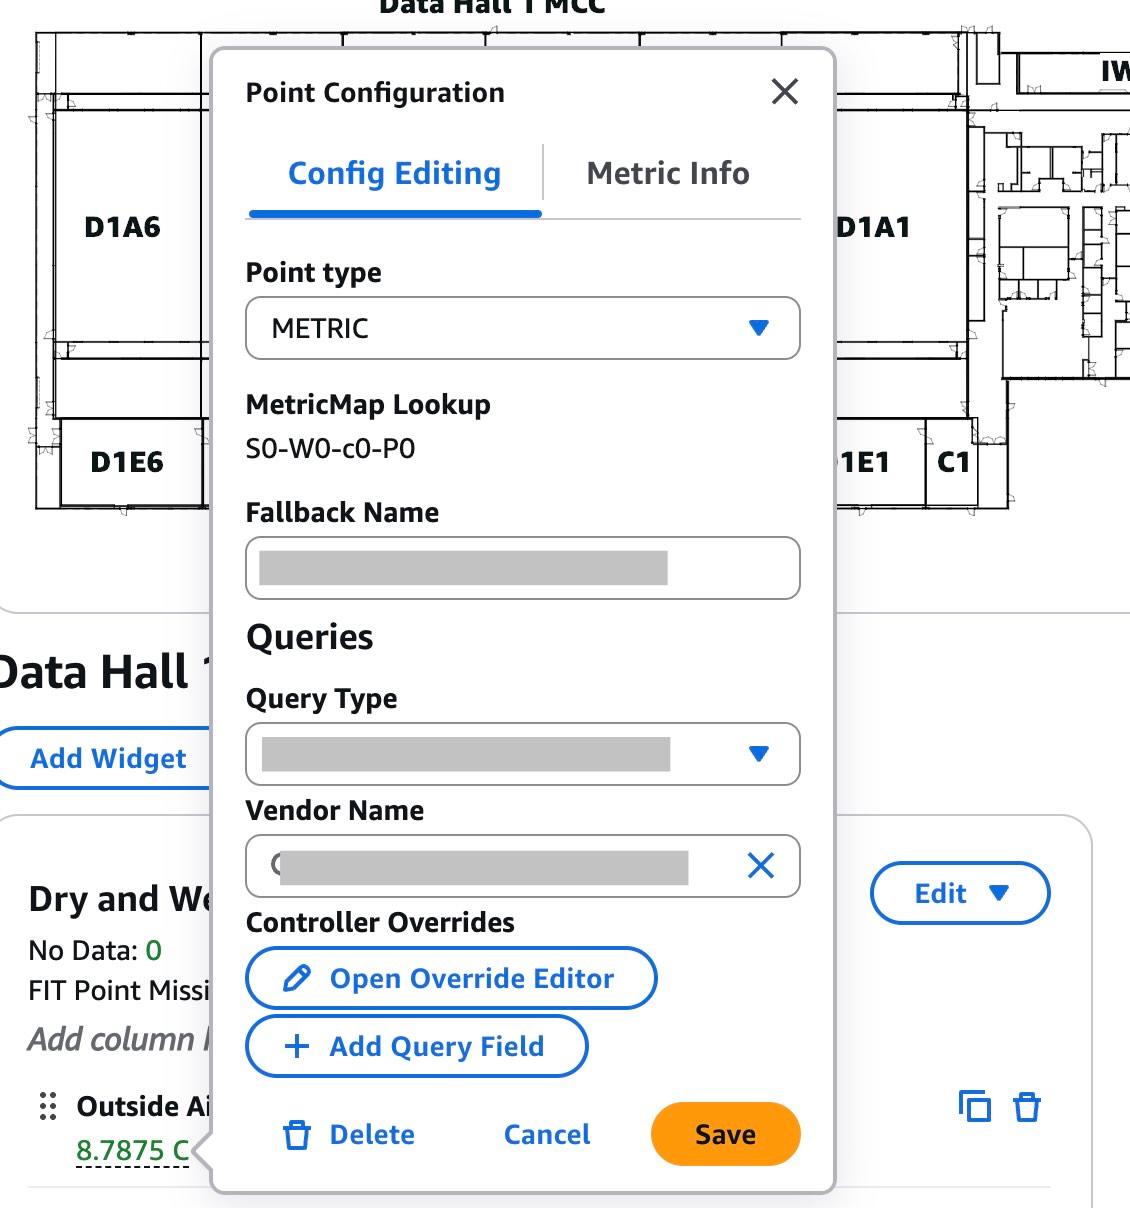Select room C1 on floor plan

pos(953,462)
